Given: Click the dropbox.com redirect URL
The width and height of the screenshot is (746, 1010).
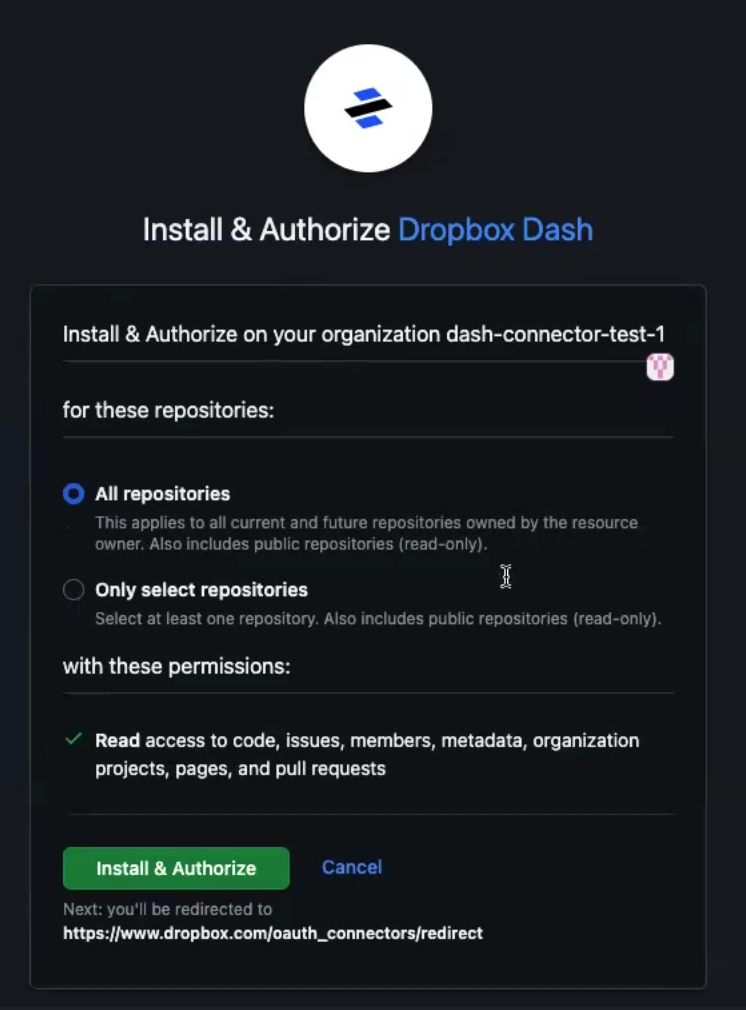Looking at the screenshot, I should point(273,933).
